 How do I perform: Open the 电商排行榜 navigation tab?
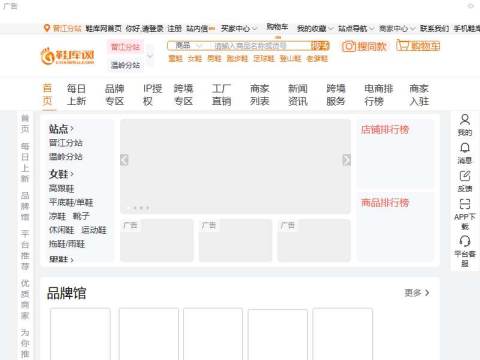tap(379, 95)
